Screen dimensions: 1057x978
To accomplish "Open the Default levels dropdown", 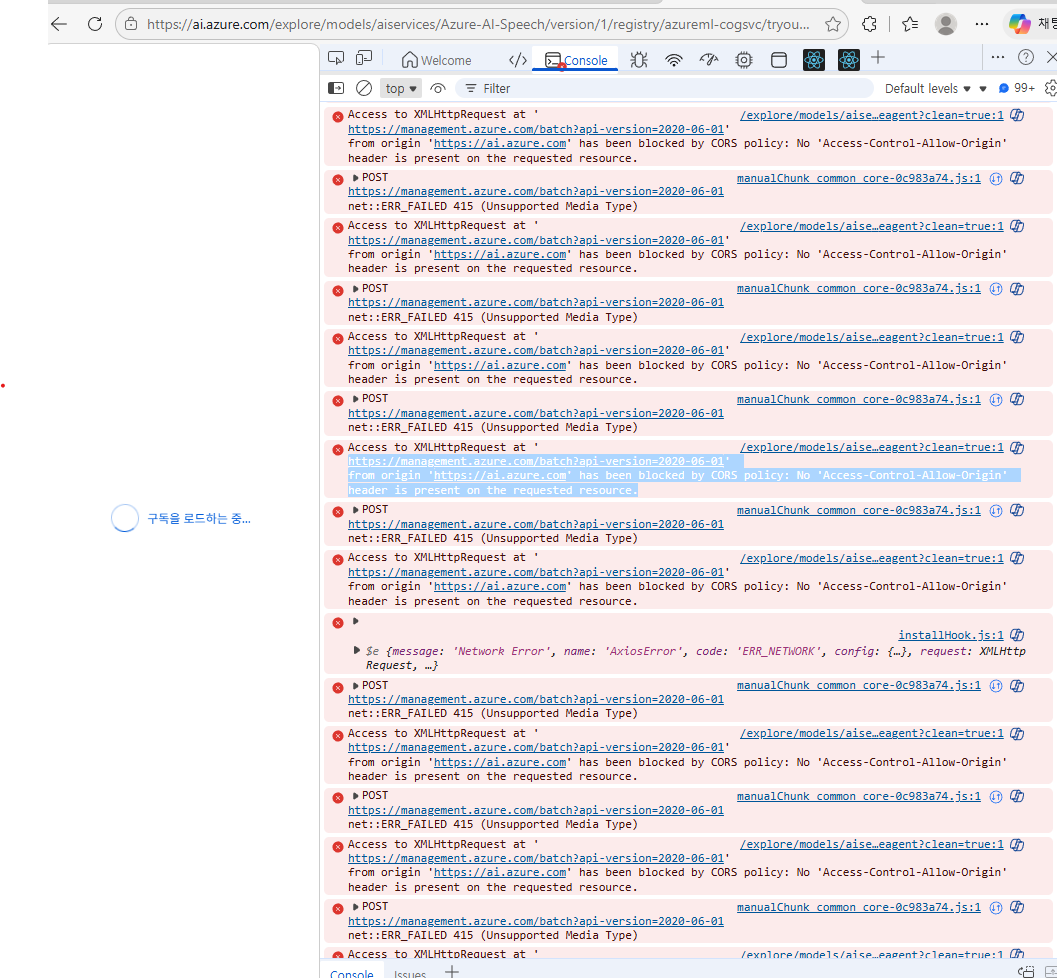I will (x=928, y=88).
